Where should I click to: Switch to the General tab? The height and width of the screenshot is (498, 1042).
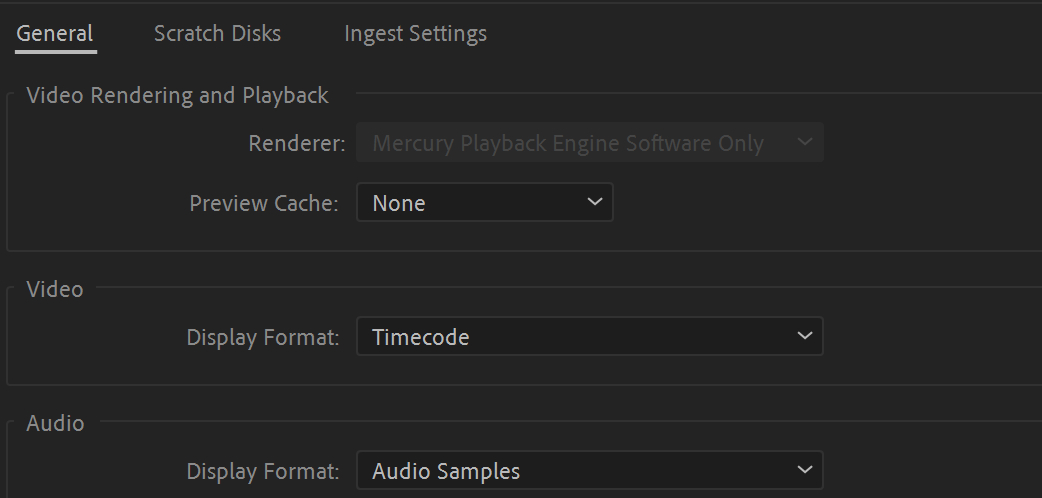click(55, 34)
